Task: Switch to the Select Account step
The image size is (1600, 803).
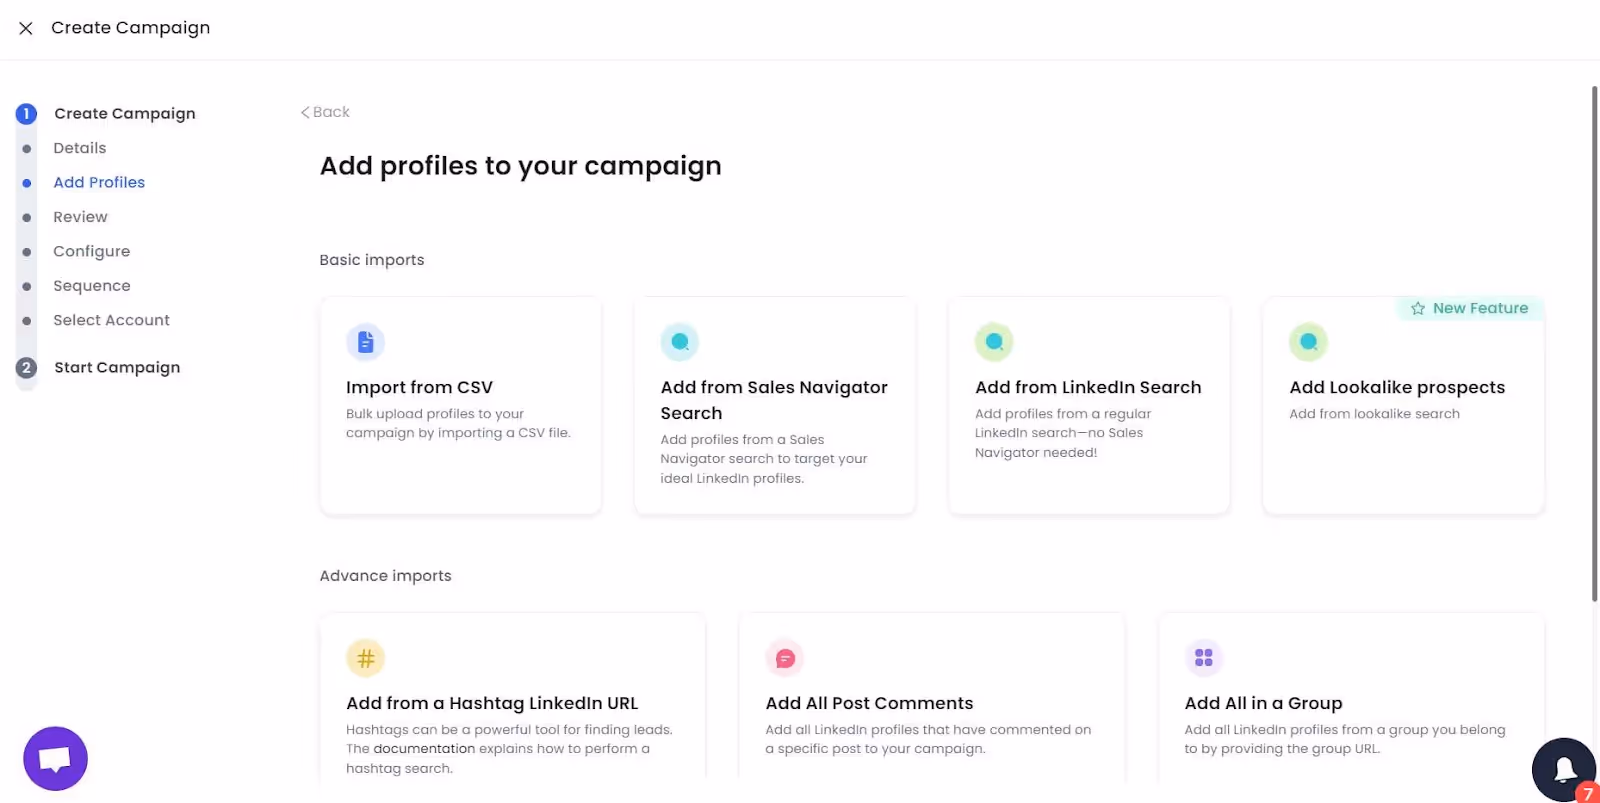Action: [x=111, y=320]
